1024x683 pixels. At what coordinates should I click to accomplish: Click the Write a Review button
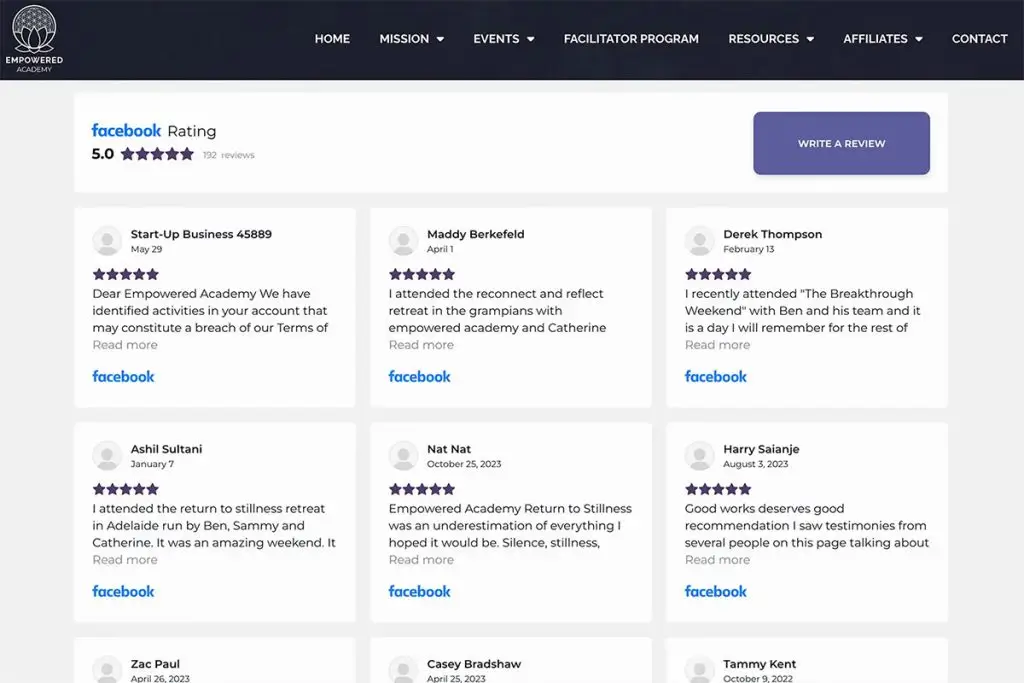(x=841, y=143)
